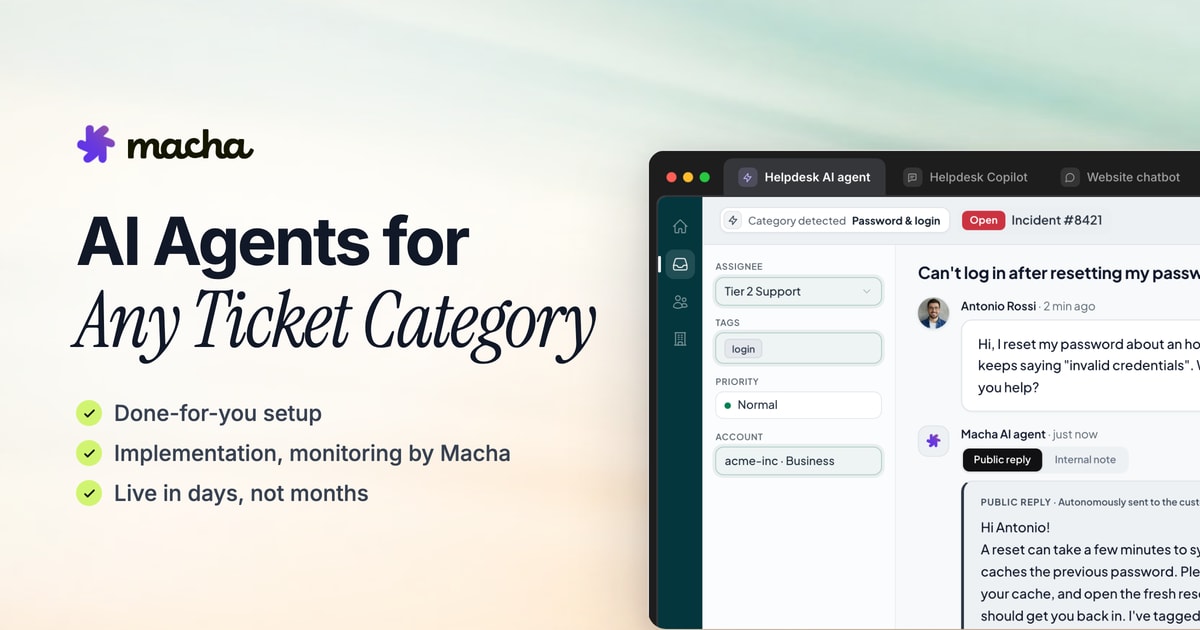
Task: Click the login tag in Tags field
Action: click(x=743, y=349)
